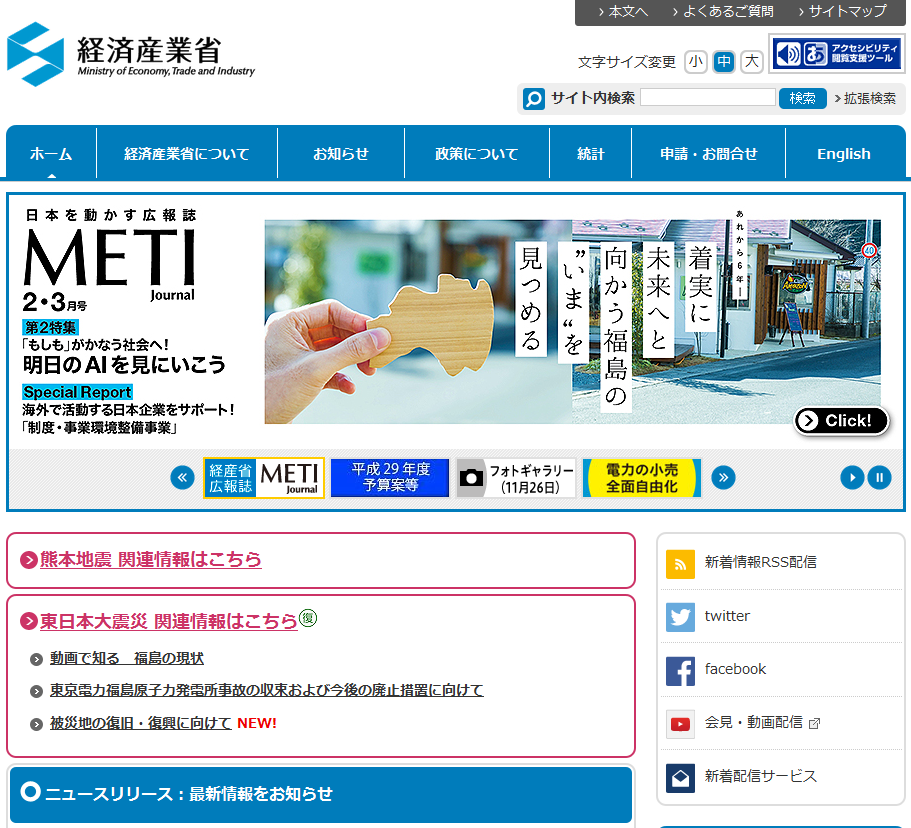
Task: Open the main Fukushima banner image
Action: tap(572, 321)
